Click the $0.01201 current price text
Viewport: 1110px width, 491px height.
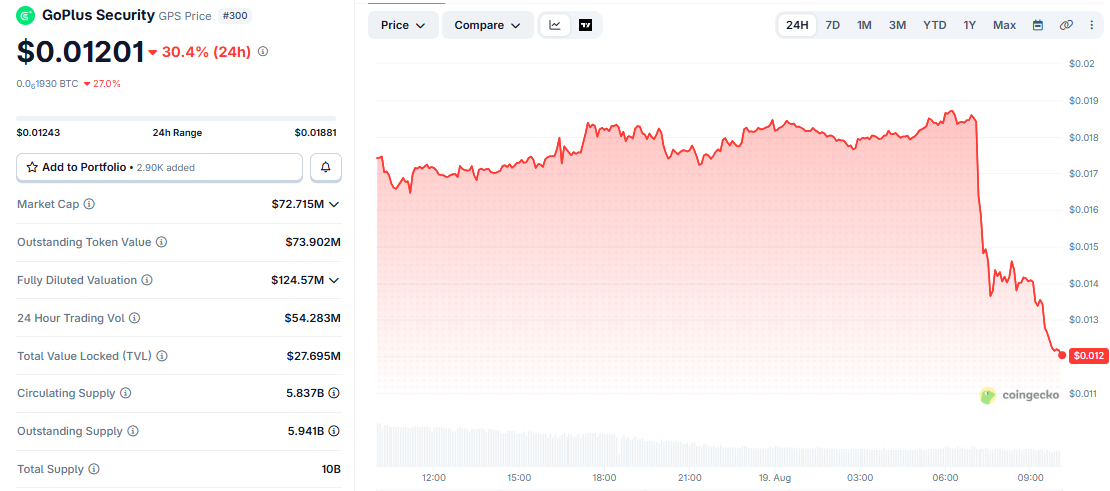point(80,51)
